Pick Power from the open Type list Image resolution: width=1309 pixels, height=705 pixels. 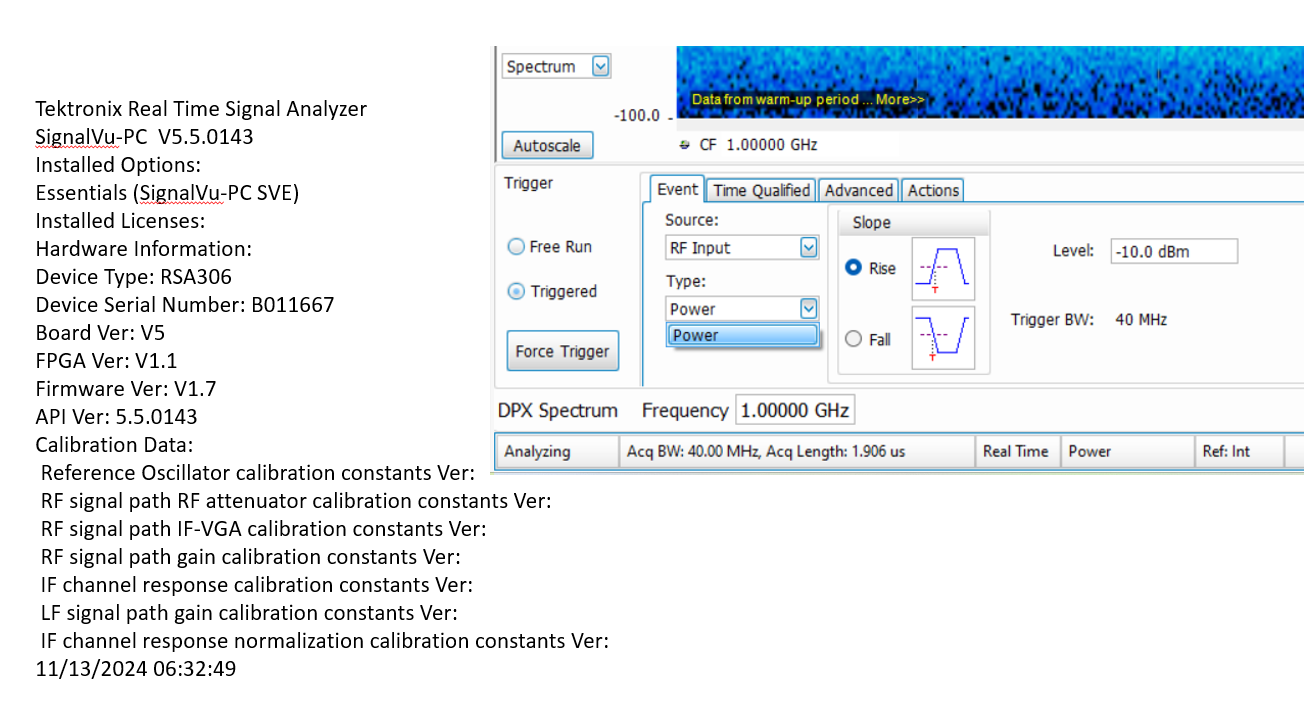pos(742,336)
